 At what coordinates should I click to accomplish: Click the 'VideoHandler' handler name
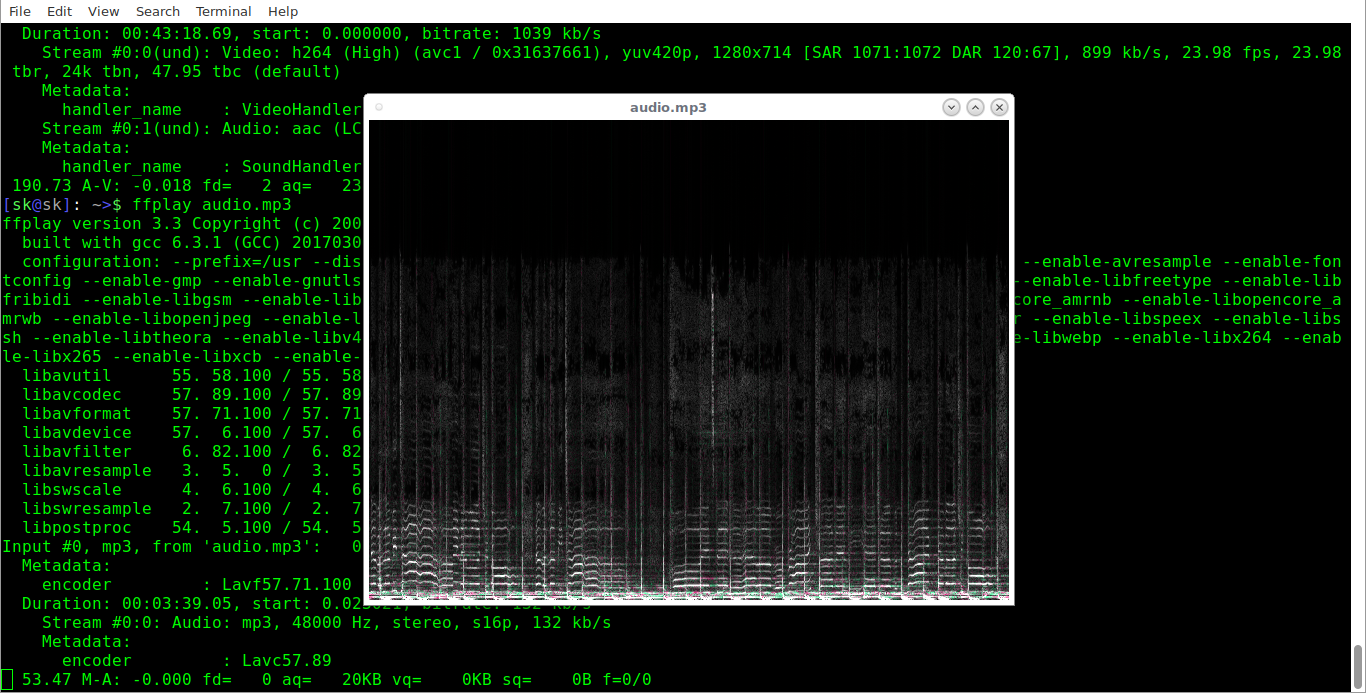[302, 109]
